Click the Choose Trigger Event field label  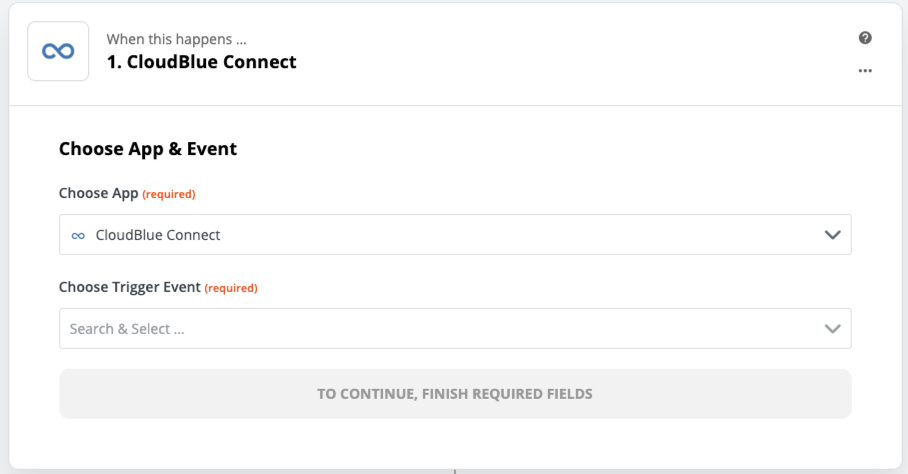pos(130,287)
